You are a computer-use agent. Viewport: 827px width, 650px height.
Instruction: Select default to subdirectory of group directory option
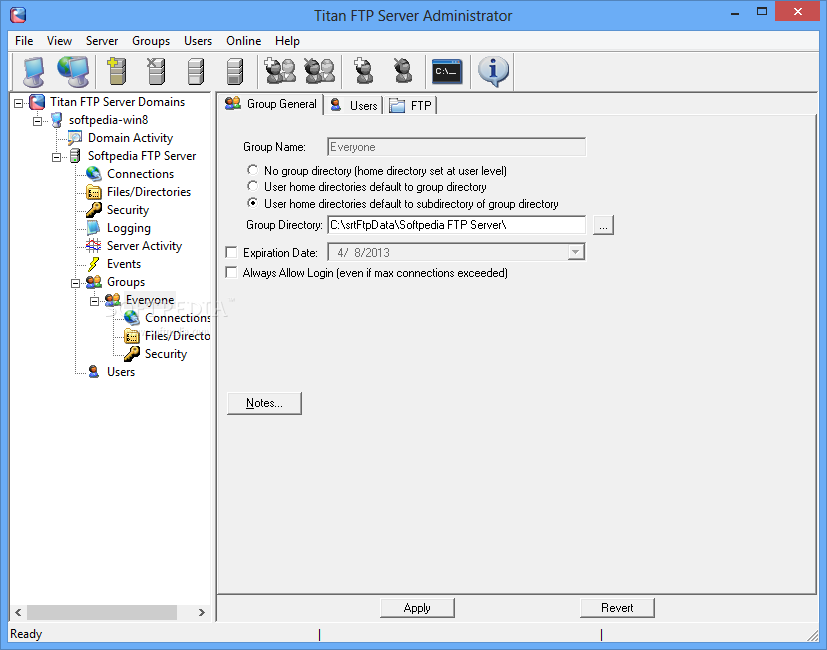tap(253, 203)
